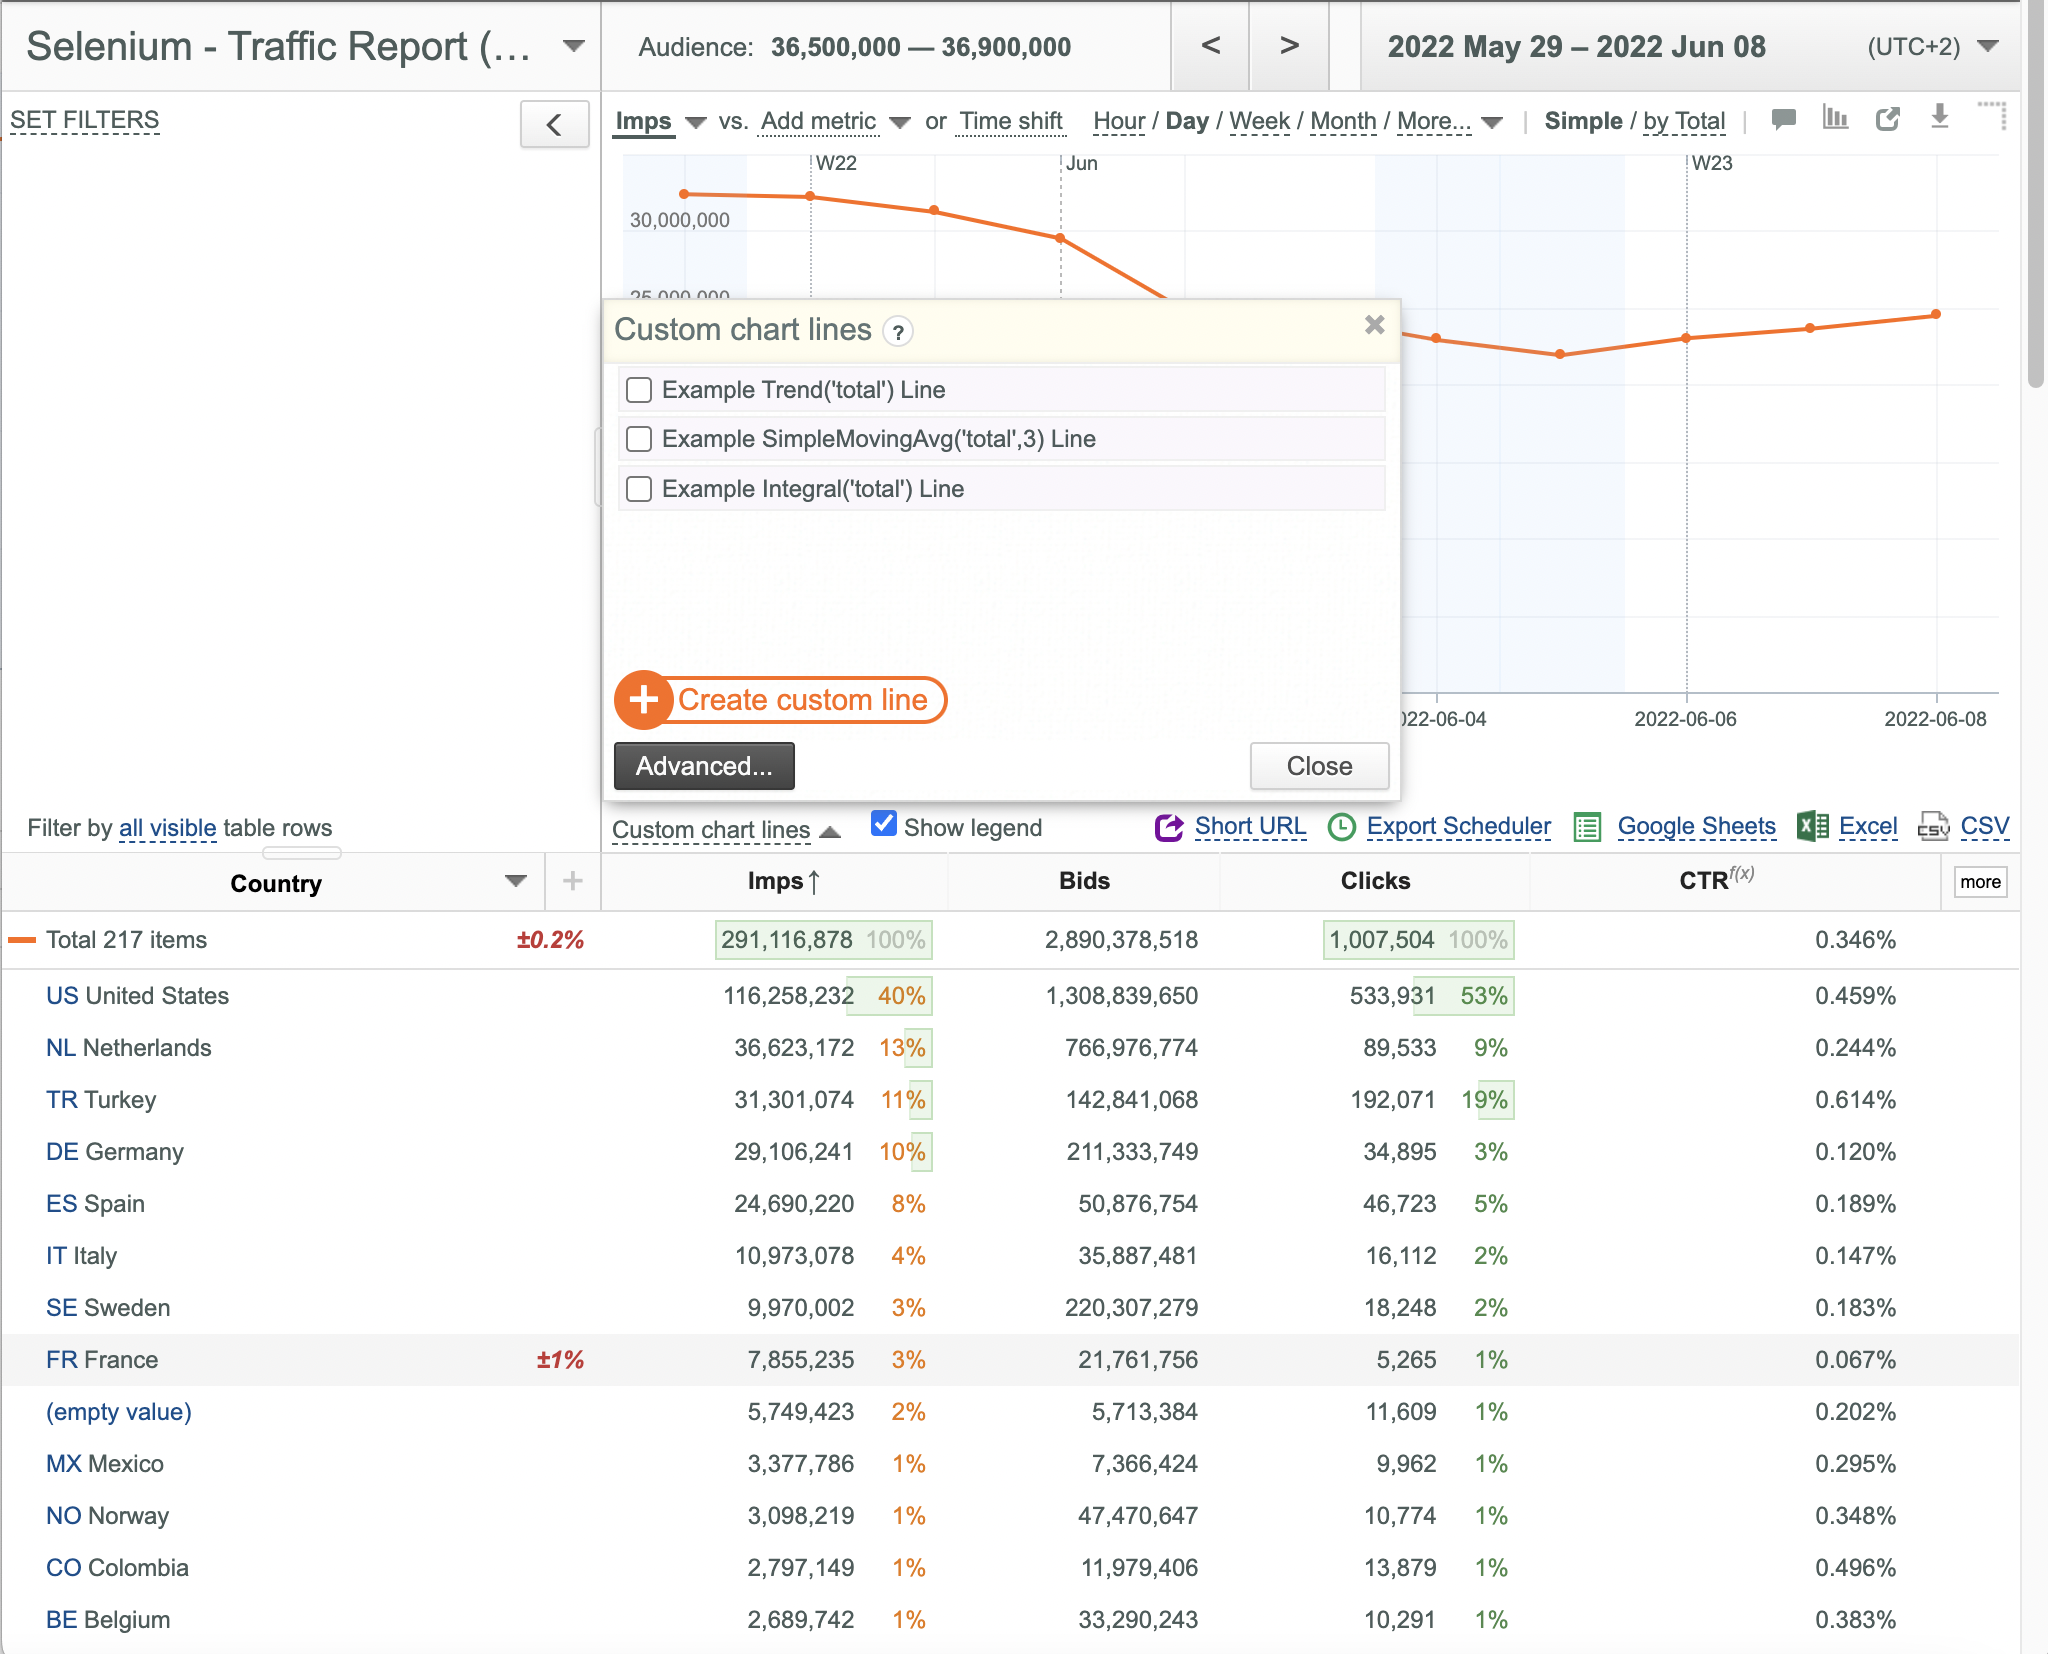The width and height of the screenshot is (2048, 1654).
Task: Expand the Add metric dropdown
Action: [x=900, y=122]
